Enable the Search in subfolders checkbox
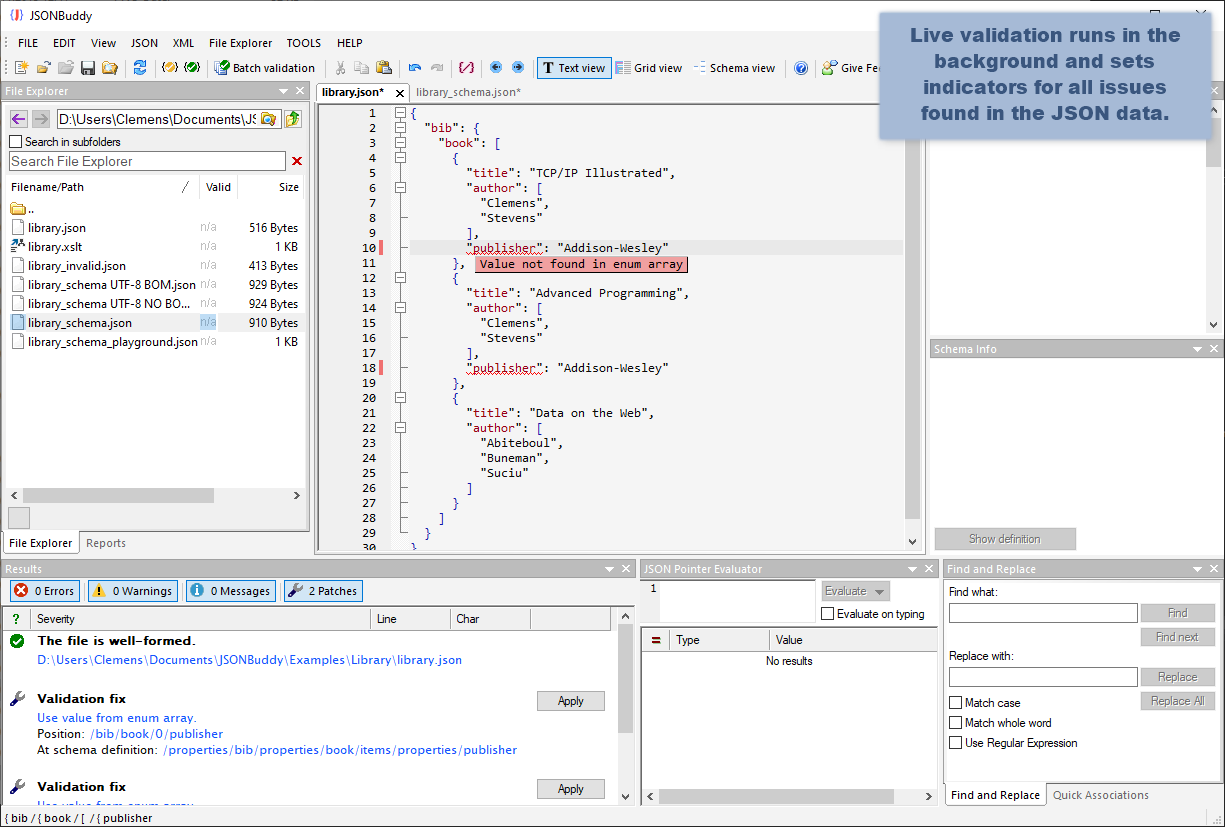1225x827 pixels. tap(16, 140)
